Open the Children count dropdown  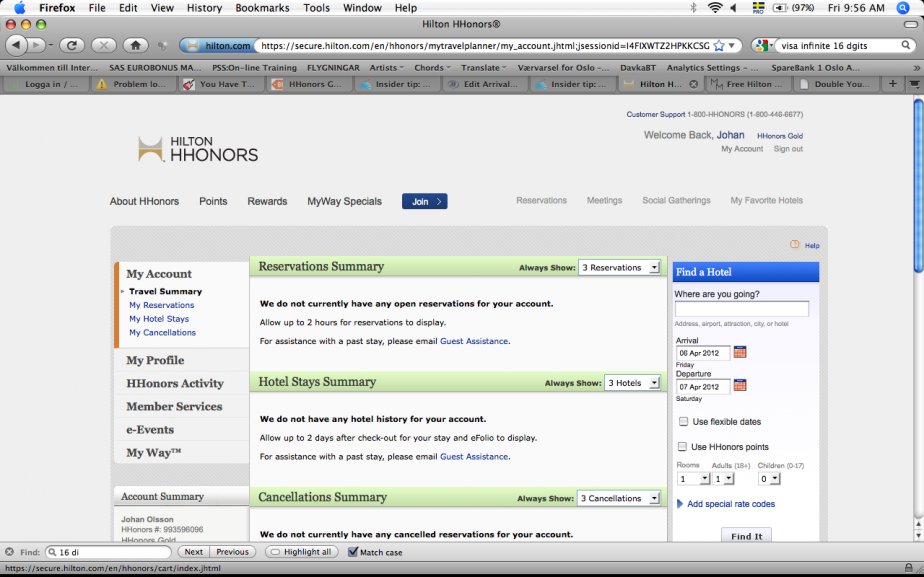pyautogui.click(x=769, y=479)
